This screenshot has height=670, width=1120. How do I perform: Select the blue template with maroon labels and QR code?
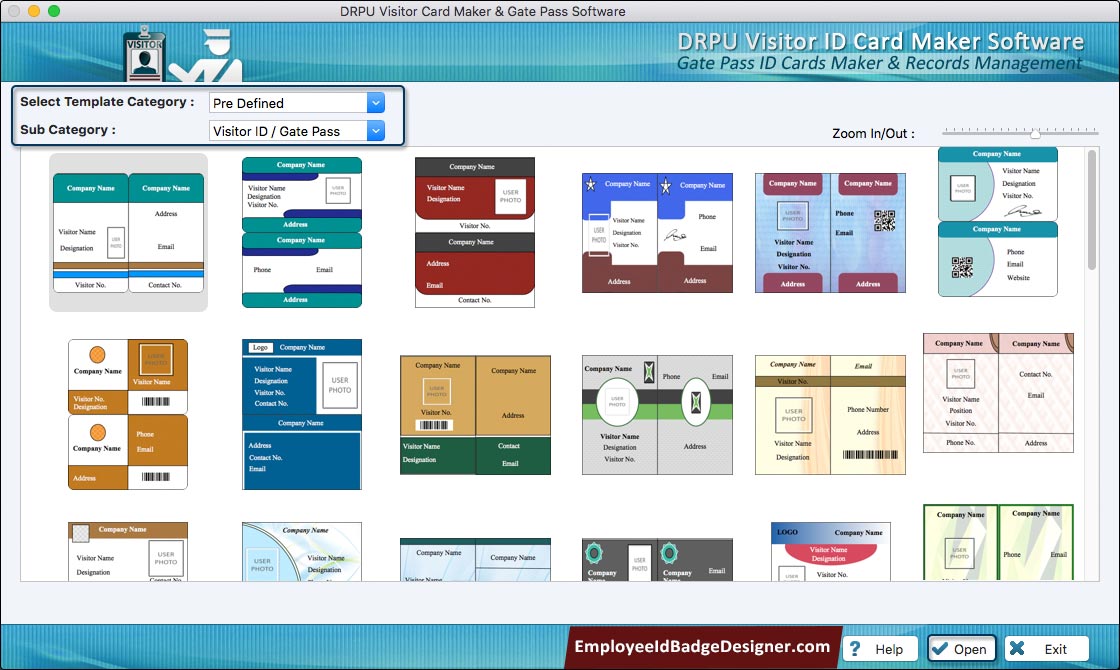830,233
